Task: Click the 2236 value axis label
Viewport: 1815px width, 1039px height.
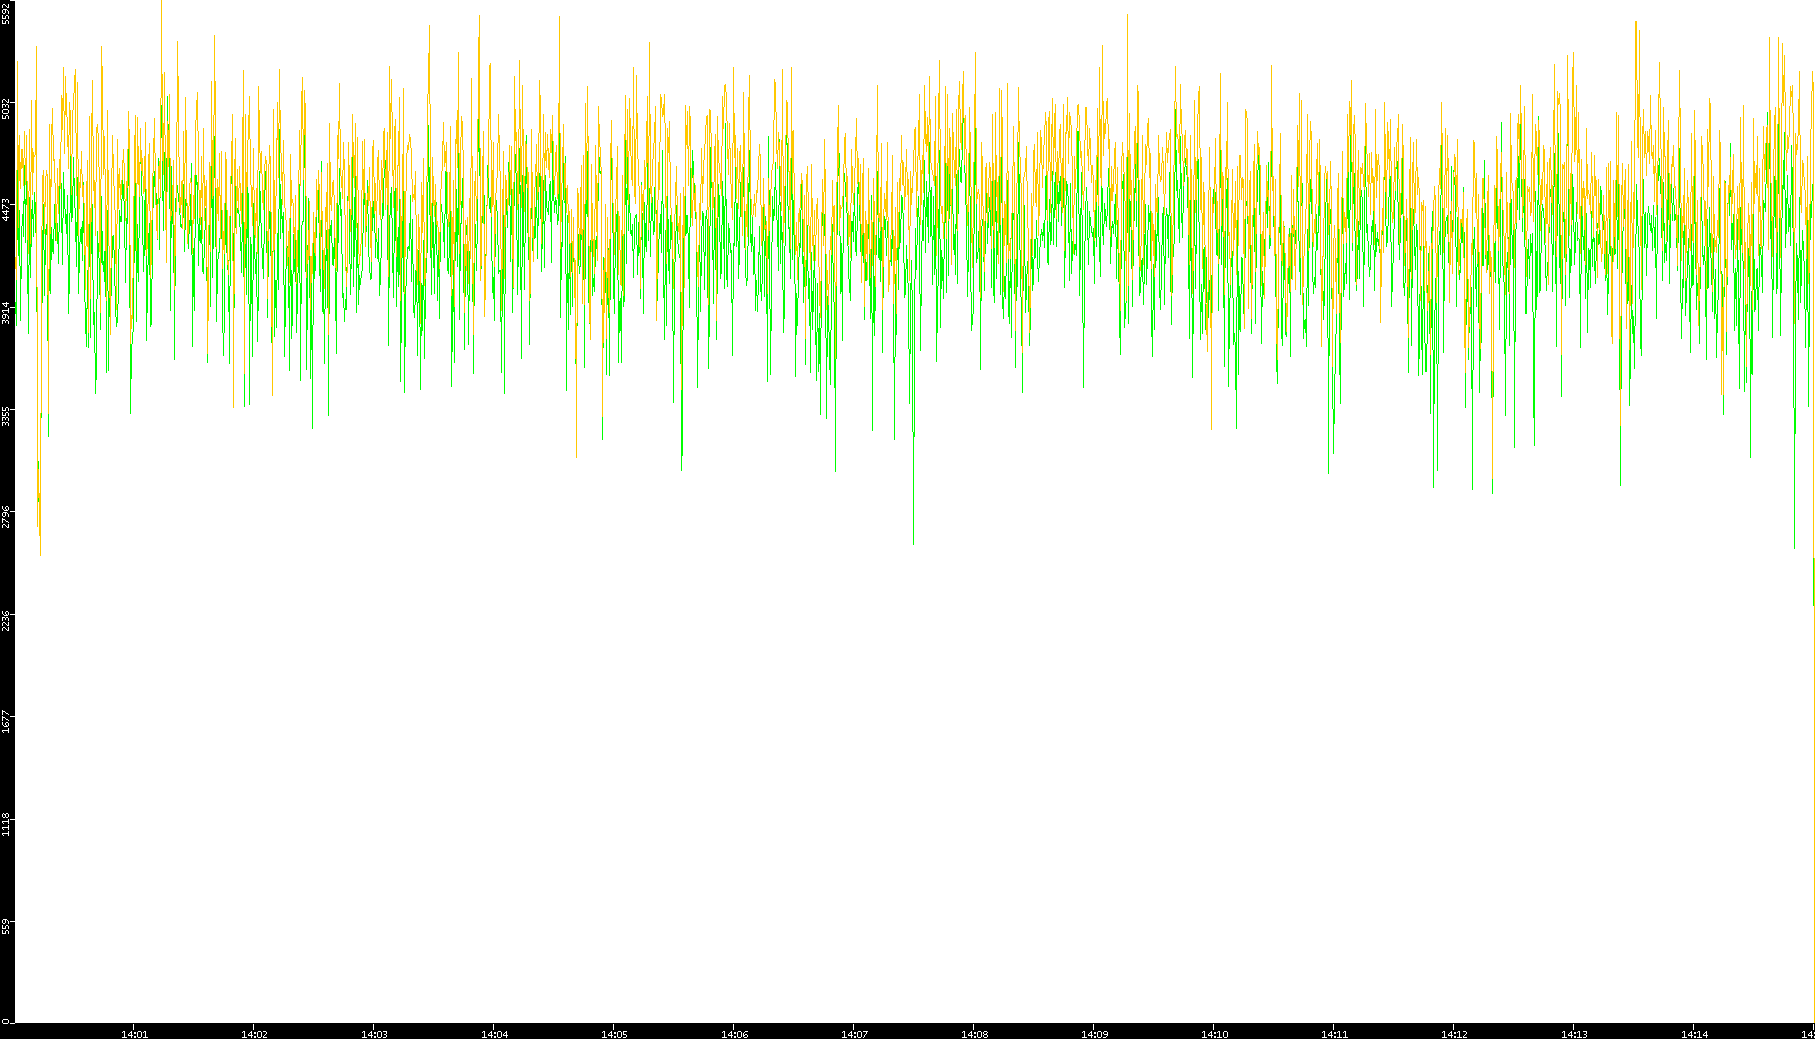Action: (x=6, y=620)
